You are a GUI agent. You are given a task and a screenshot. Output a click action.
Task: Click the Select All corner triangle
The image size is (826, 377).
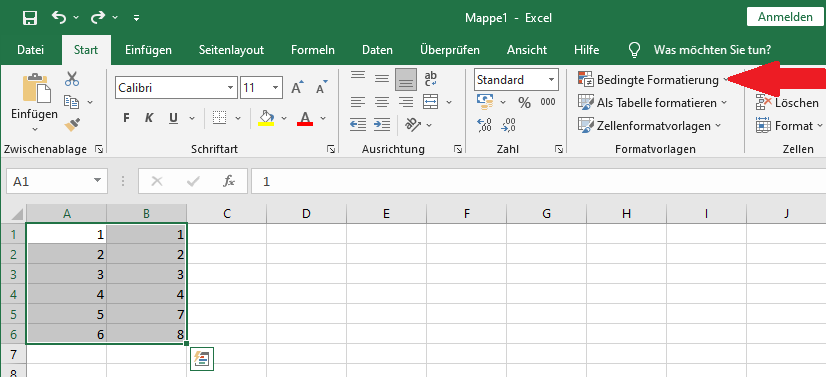(17, 214)
